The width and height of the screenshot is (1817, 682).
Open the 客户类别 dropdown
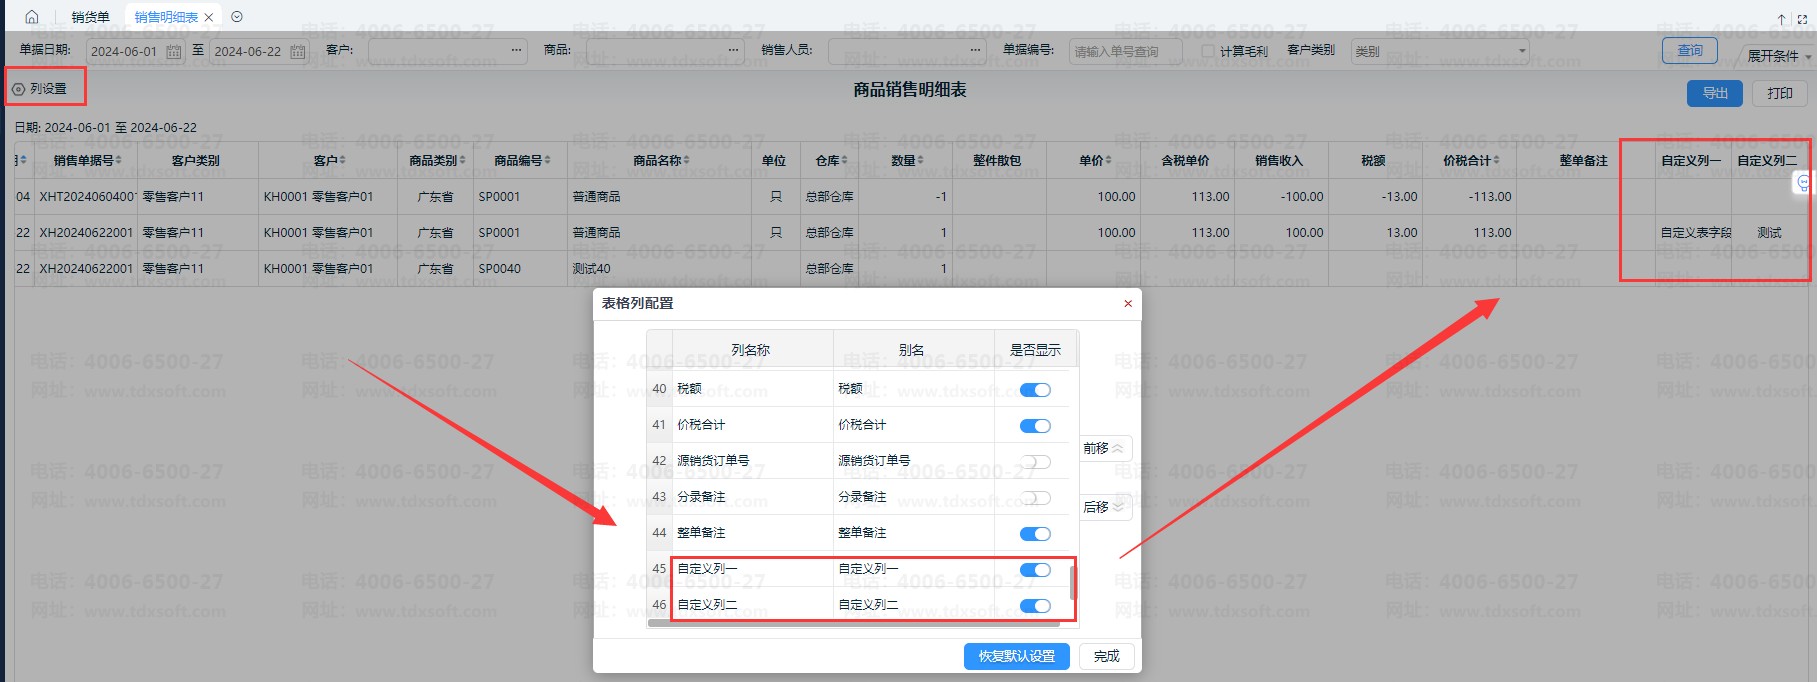(1439, 51)
